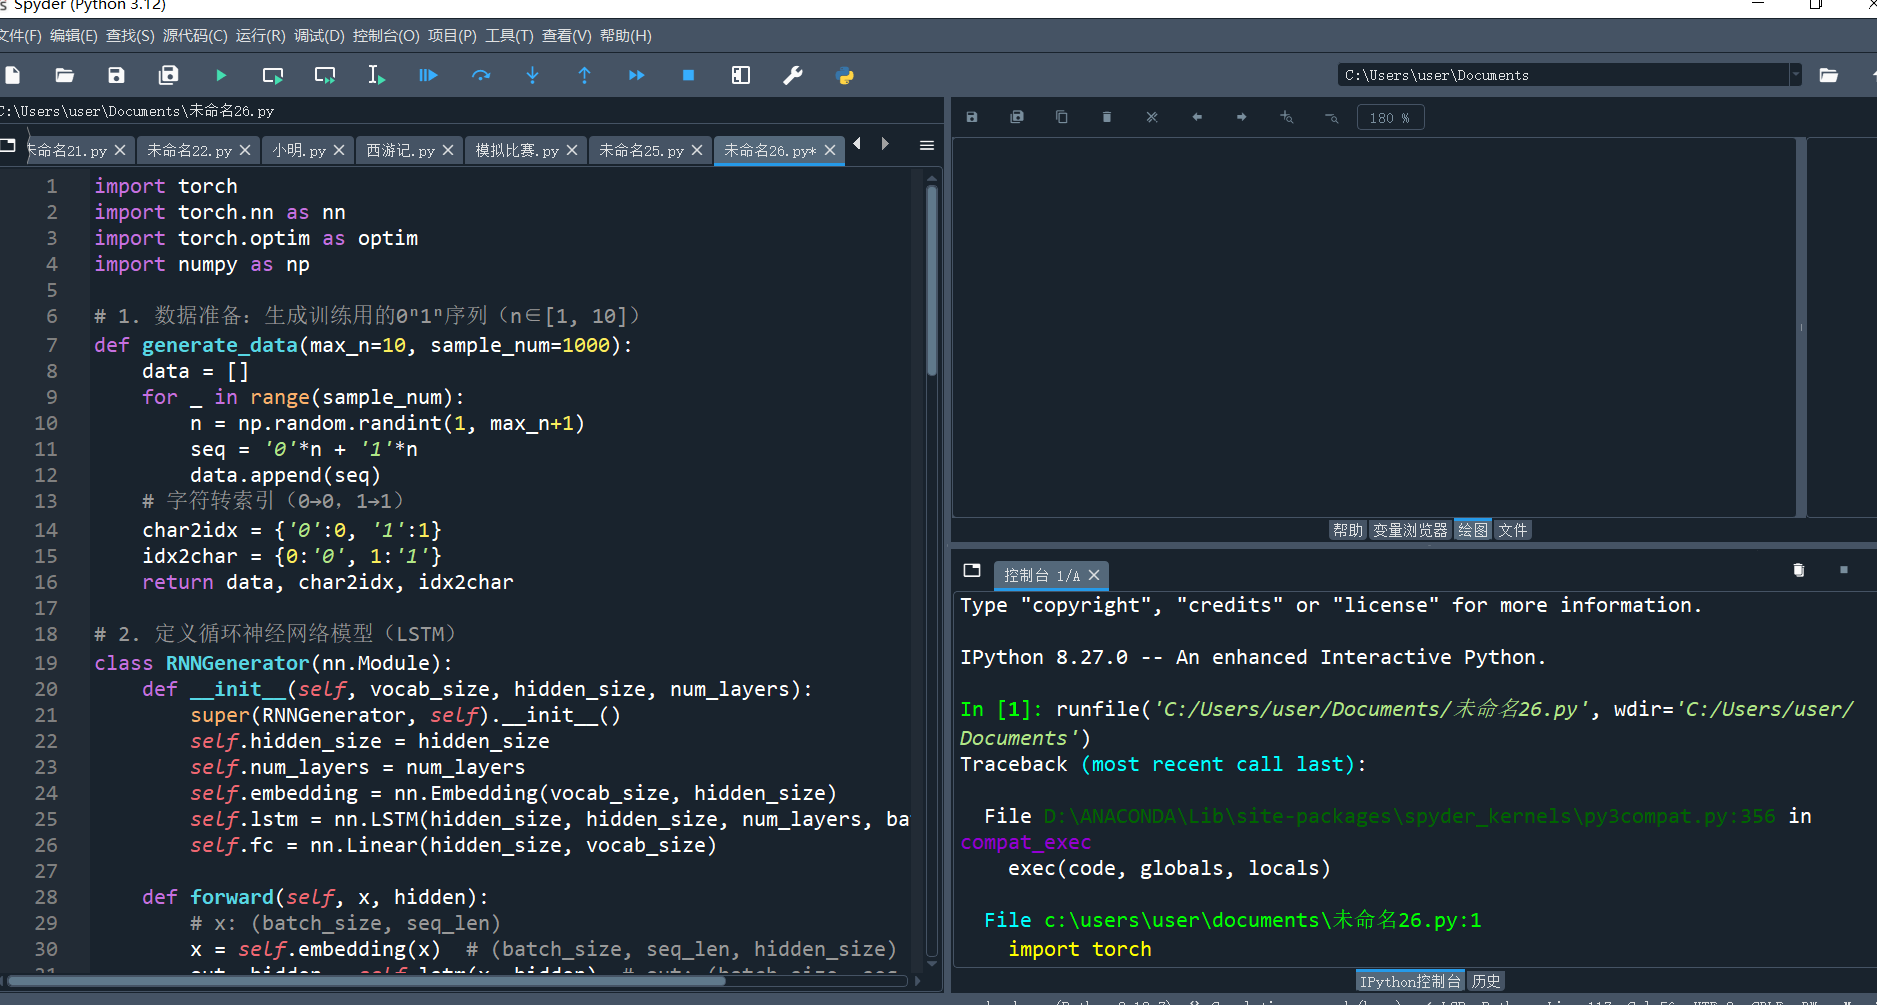Open the 帮助(H) menu

click(x=625, y=36)
